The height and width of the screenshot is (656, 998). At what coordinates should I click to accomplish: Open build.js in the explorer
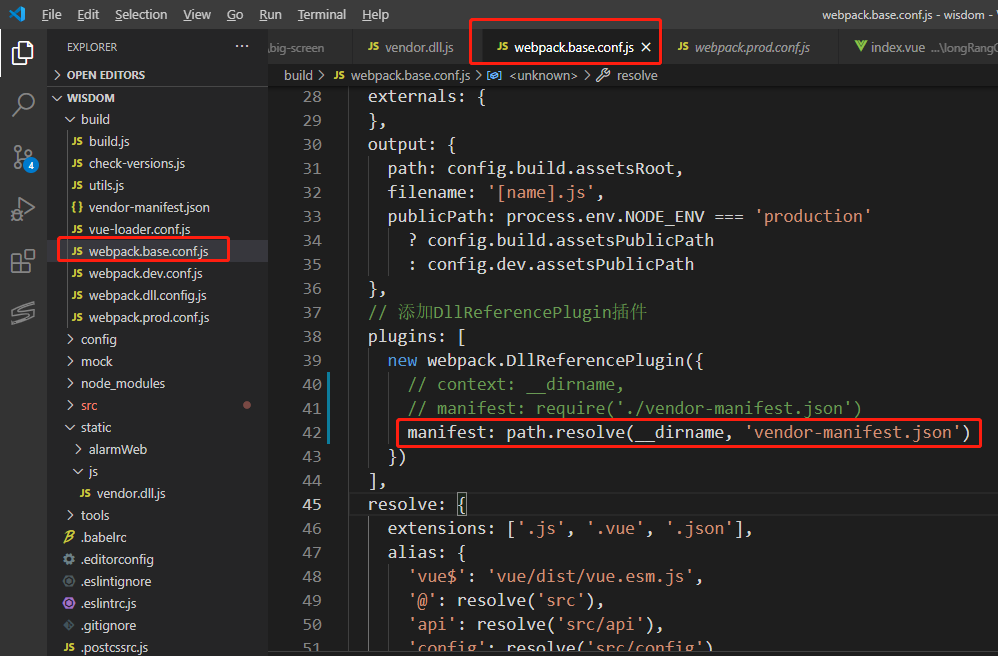point(157,141)
